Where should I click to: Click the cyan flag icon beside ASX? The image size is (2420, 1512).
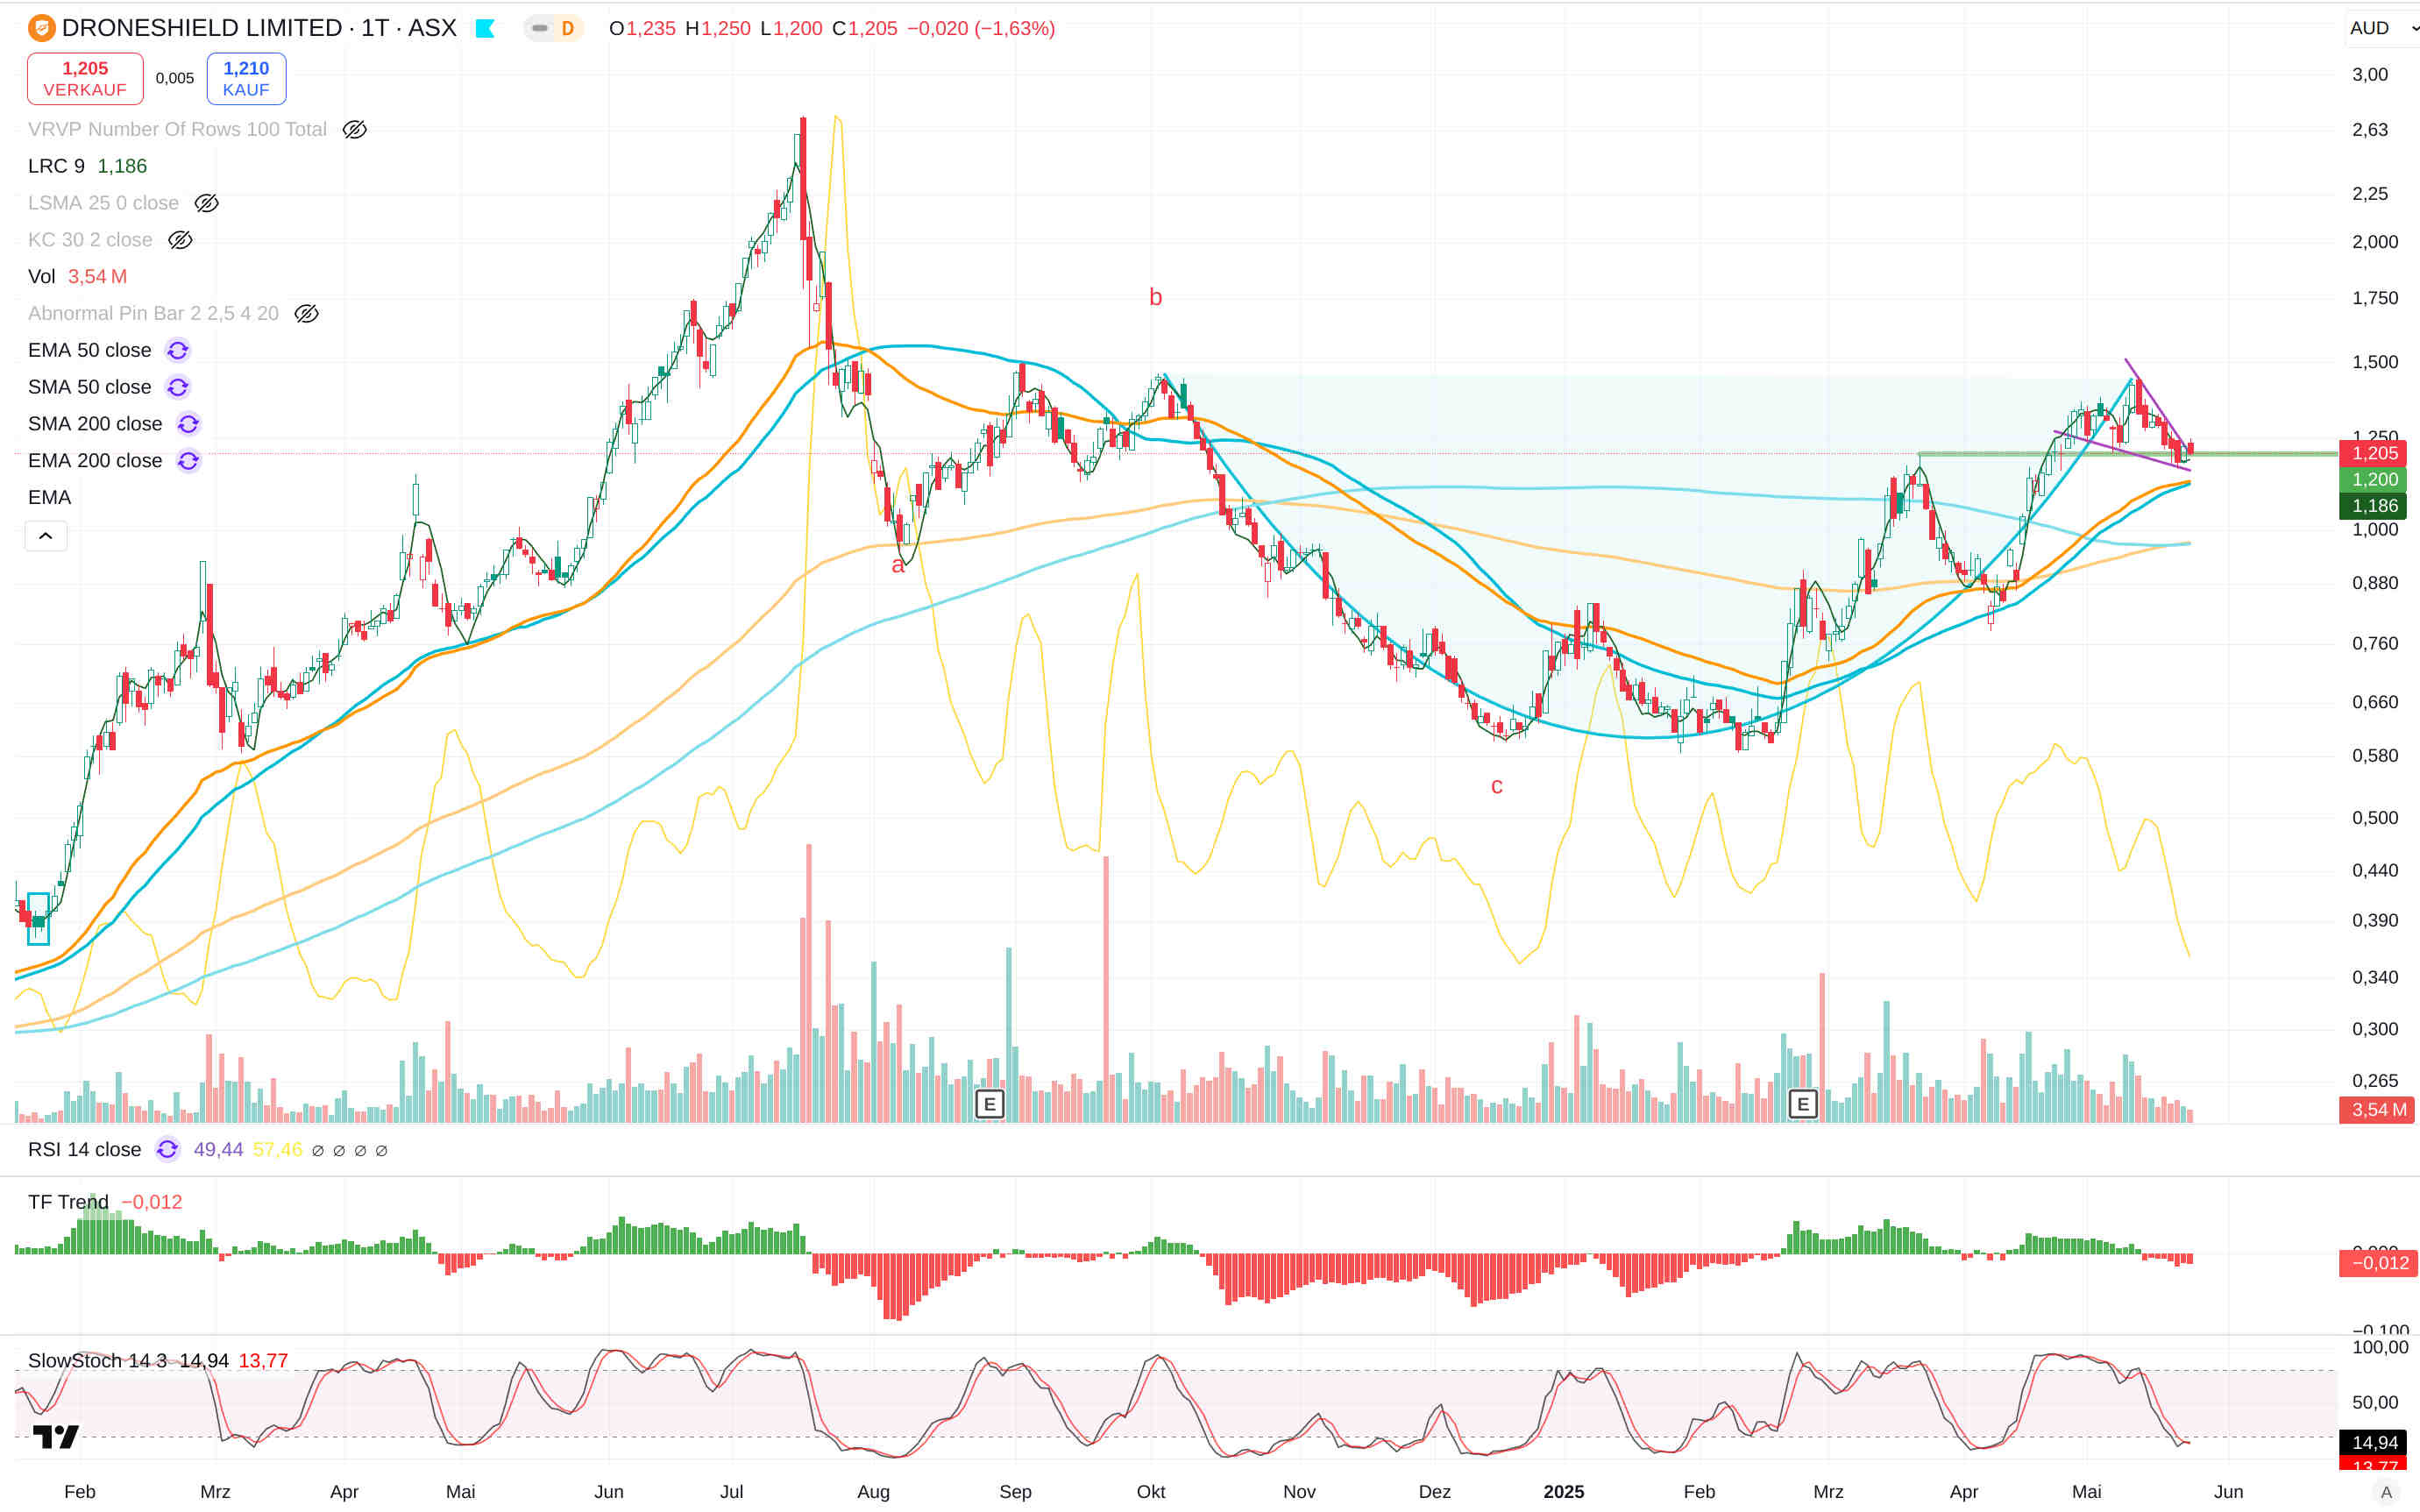[x=485, y=28]
